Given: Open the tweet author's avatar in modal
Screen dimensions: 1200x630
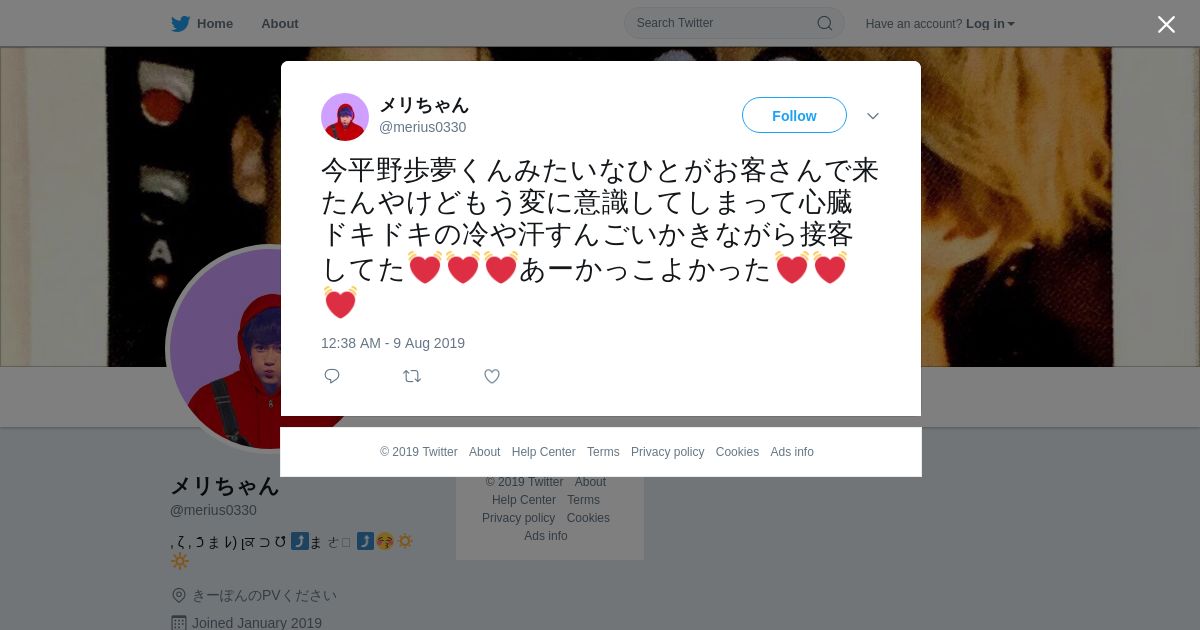Looking at the screenshot, I should 345,117.
